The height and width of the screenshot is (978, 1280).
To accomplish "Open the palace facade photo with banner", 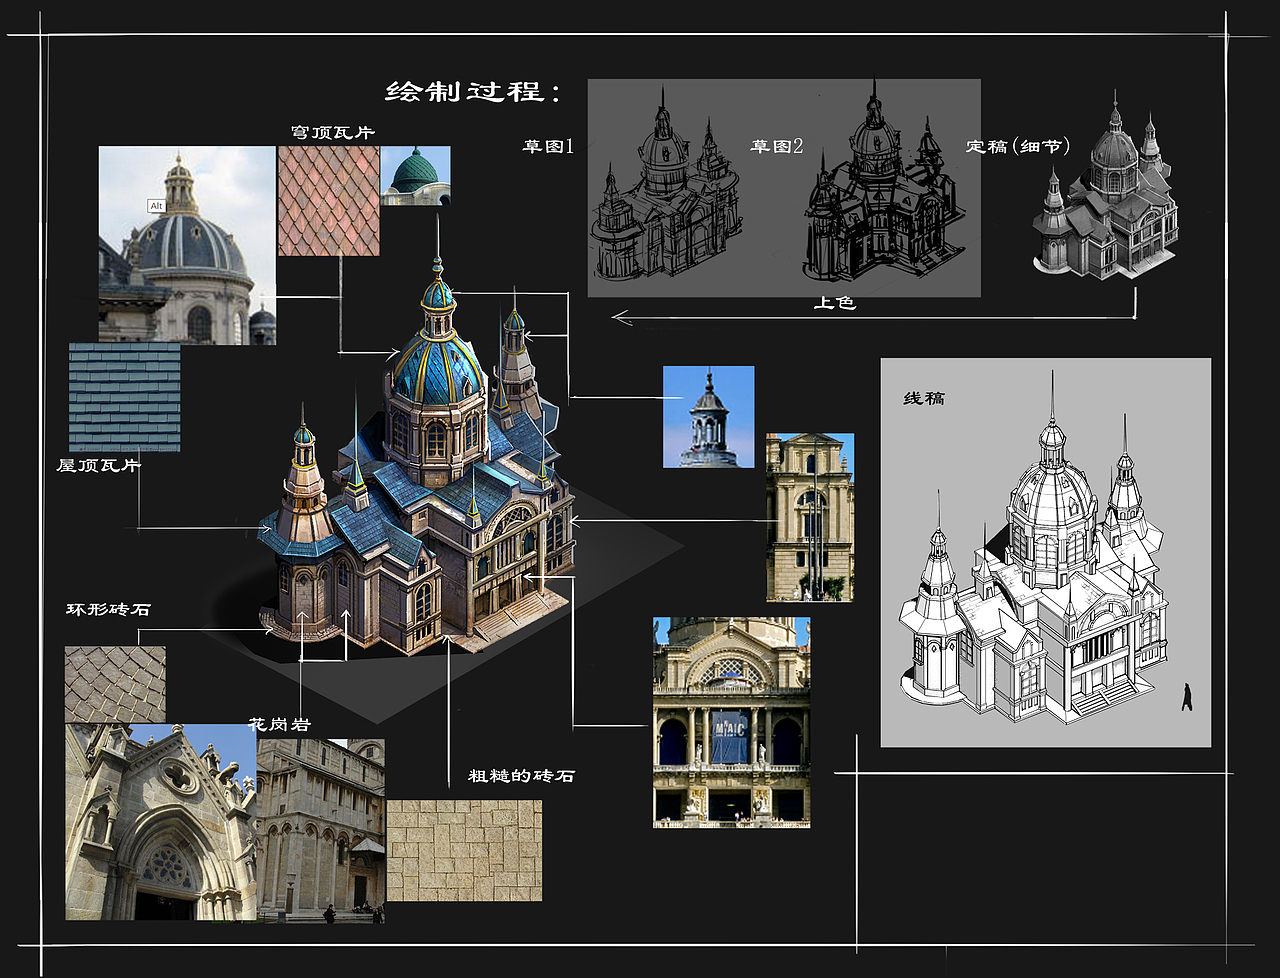I will coord(732,723).
